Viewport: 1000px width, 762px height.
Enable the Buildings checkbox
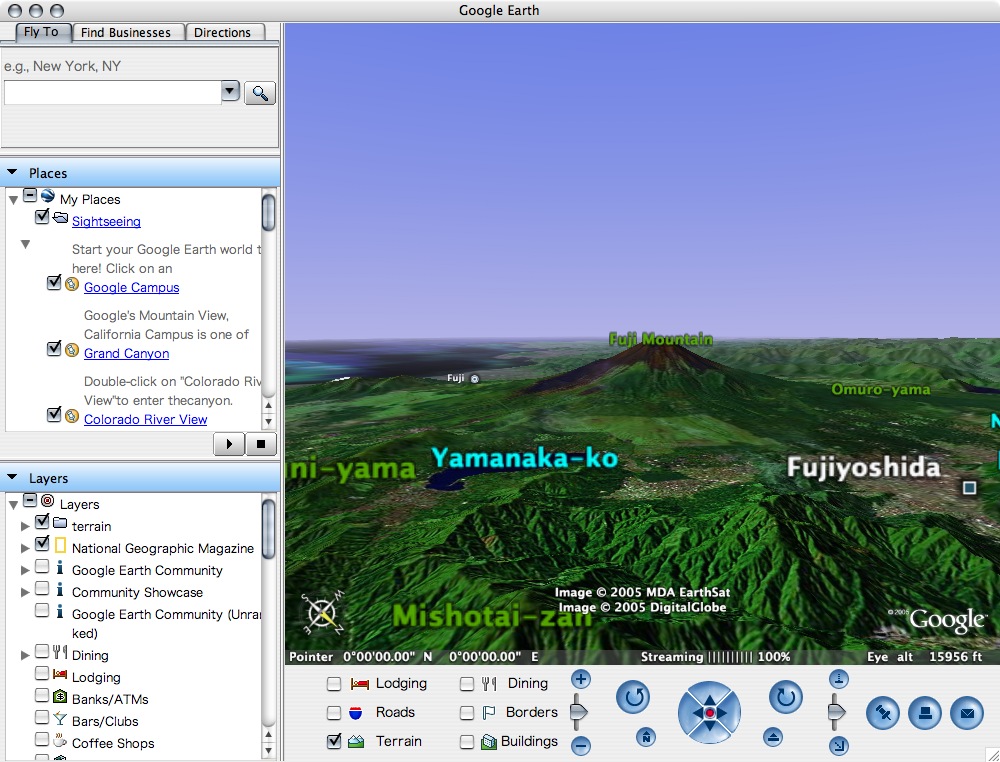tap(467, 742)
